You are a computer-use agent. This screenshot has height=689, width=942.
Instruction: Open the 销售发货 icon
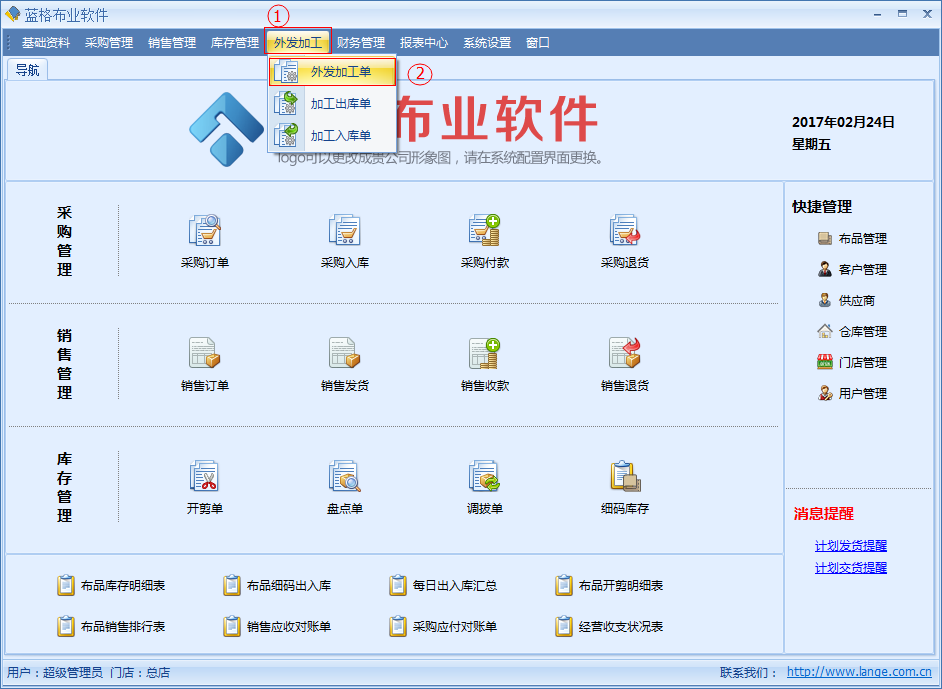coord(345,353)
